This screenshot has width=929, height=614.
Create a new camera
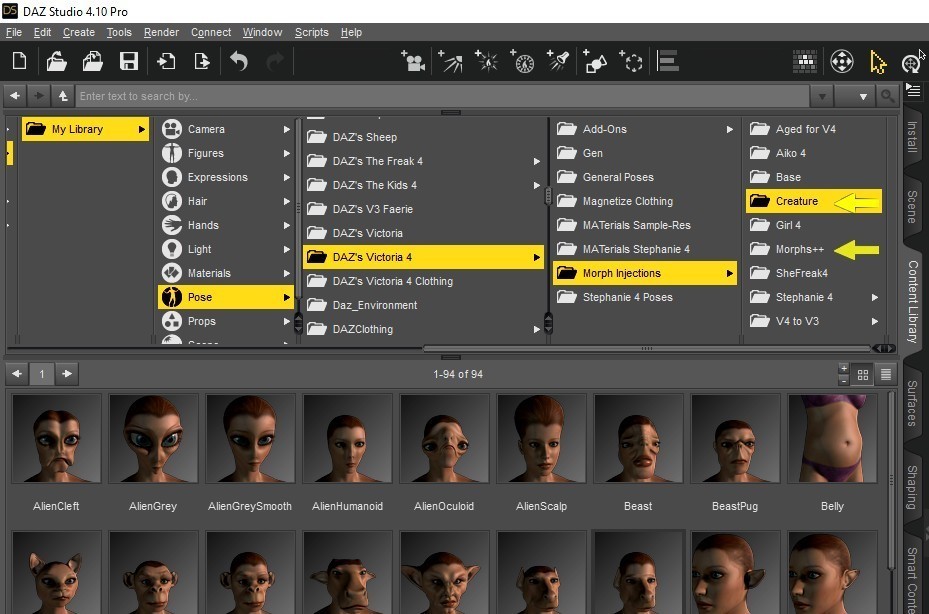click(x=413, y=61)
